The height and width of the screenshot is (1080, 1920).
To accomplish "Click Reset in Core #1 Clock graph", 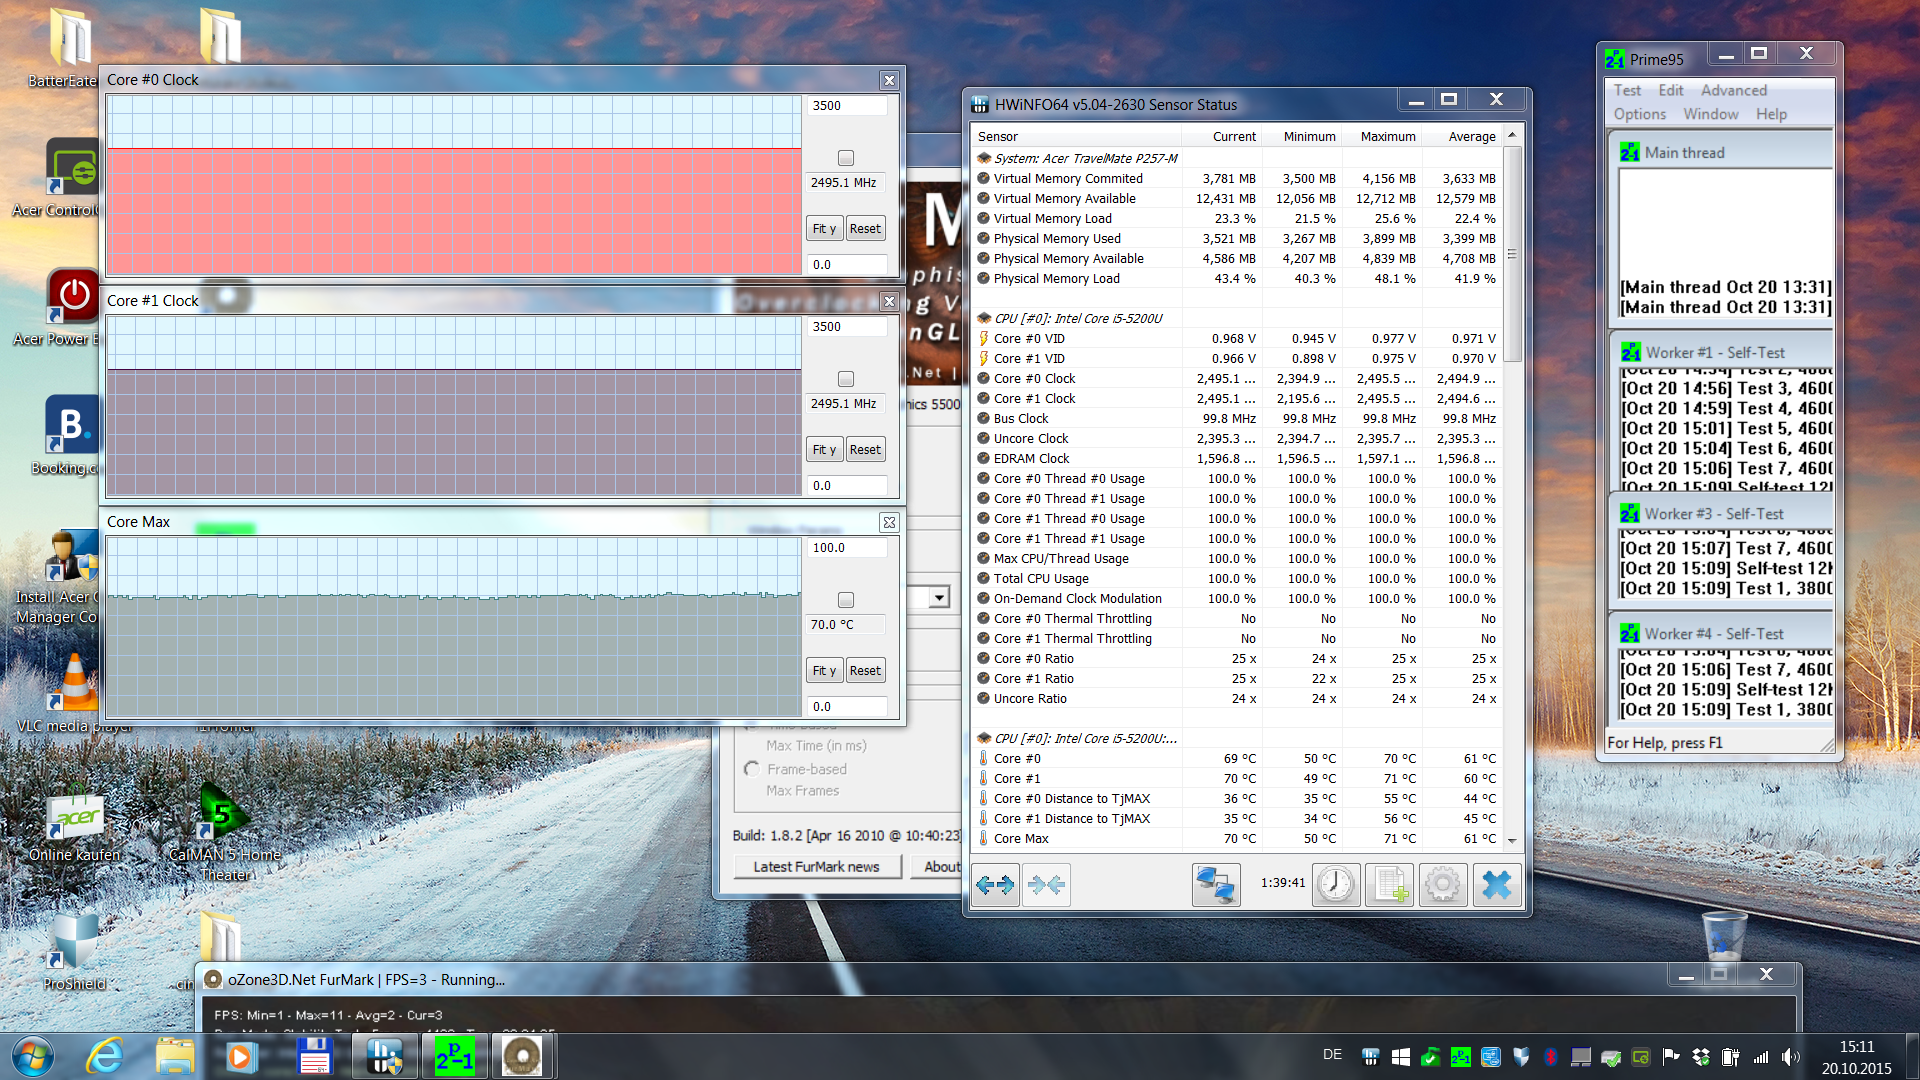I will pos(865,450).
